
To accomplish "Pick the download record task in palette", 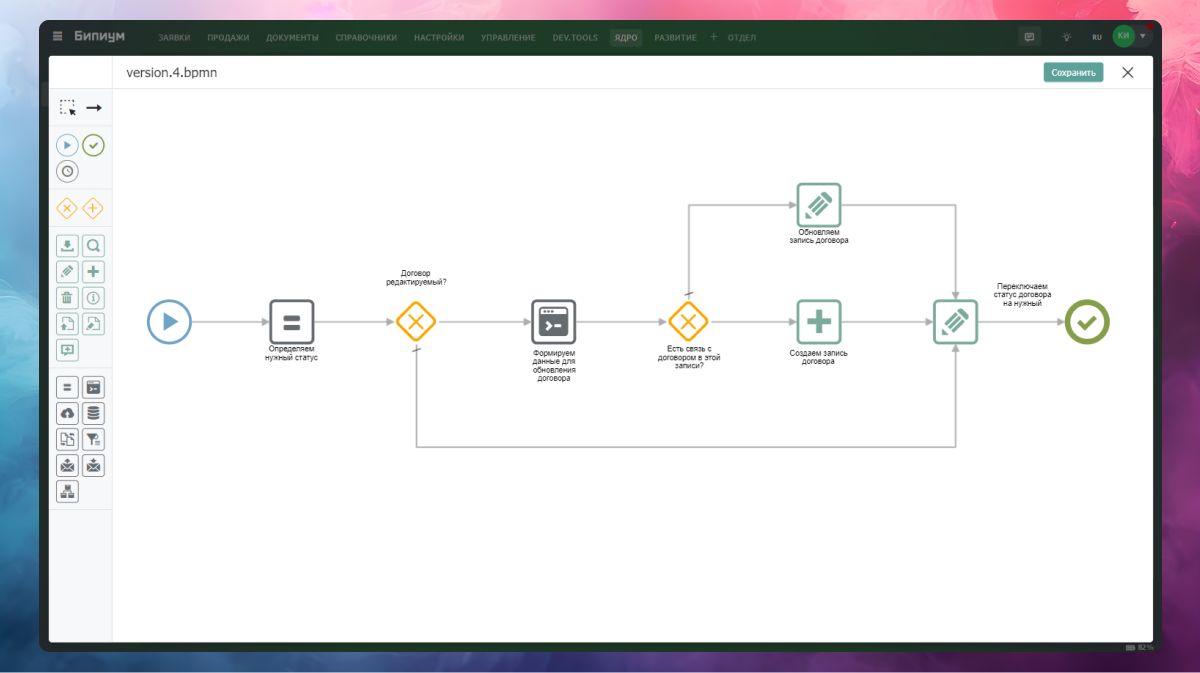I will tap(67, 246).
